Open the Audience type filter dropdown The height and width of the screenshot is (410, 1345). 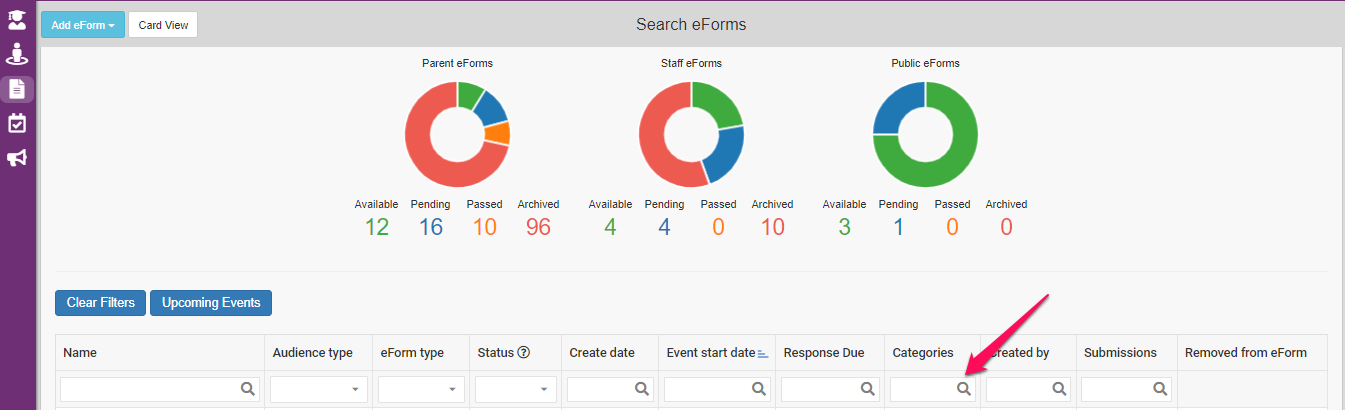tap(319, 389)
